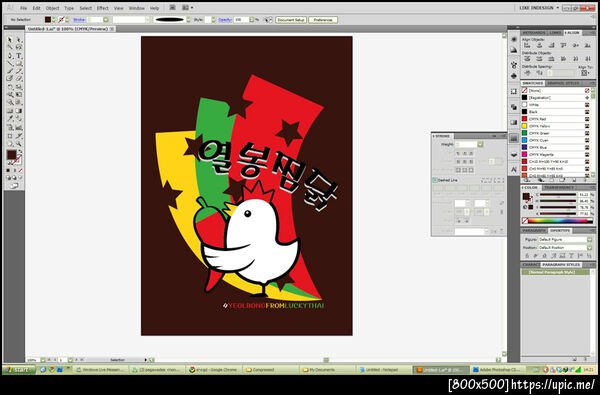Switch to the Paragraph tab
600x395 pixels.
(534, 231)
